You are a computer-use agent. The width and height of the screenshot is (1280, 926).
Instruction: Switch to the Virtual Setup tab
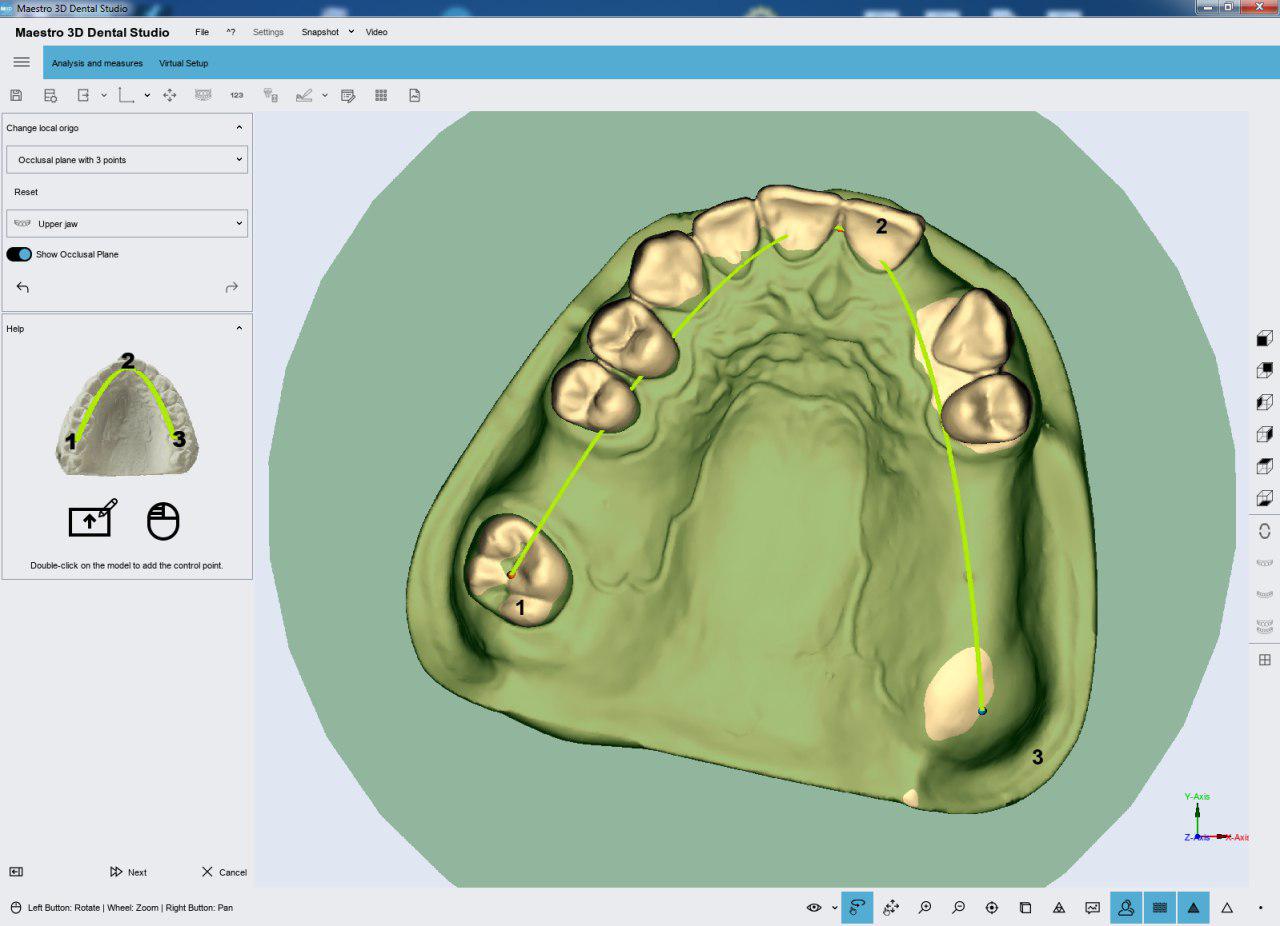click(184, 63)
